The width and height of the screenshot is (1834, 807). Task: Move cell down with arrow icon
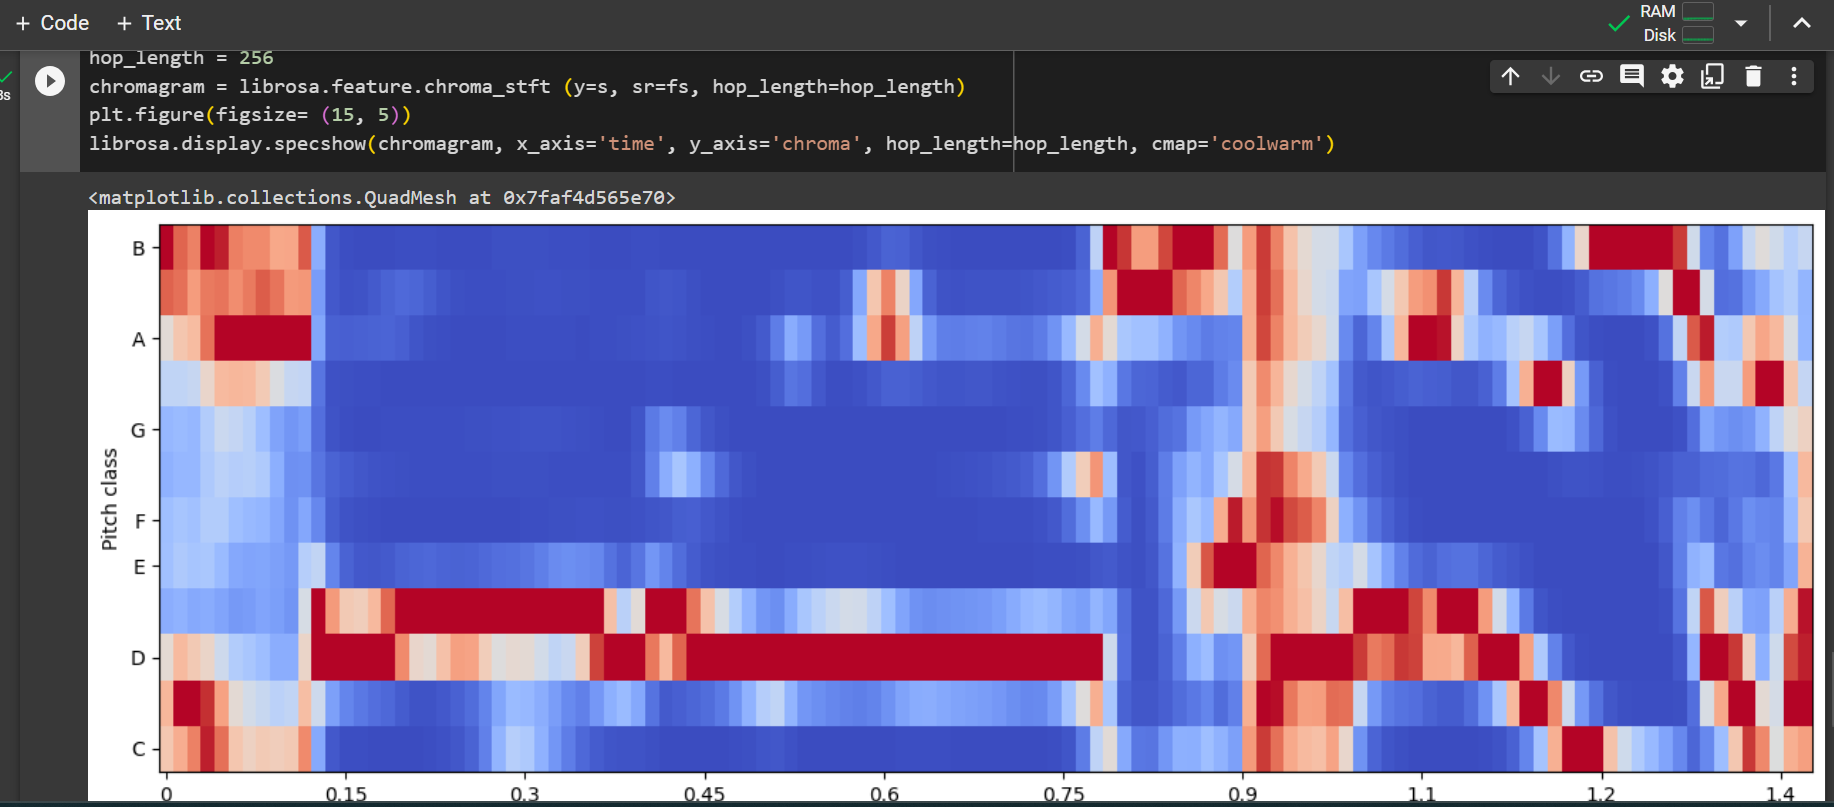pyautogui.click(x=1550, y=76)
